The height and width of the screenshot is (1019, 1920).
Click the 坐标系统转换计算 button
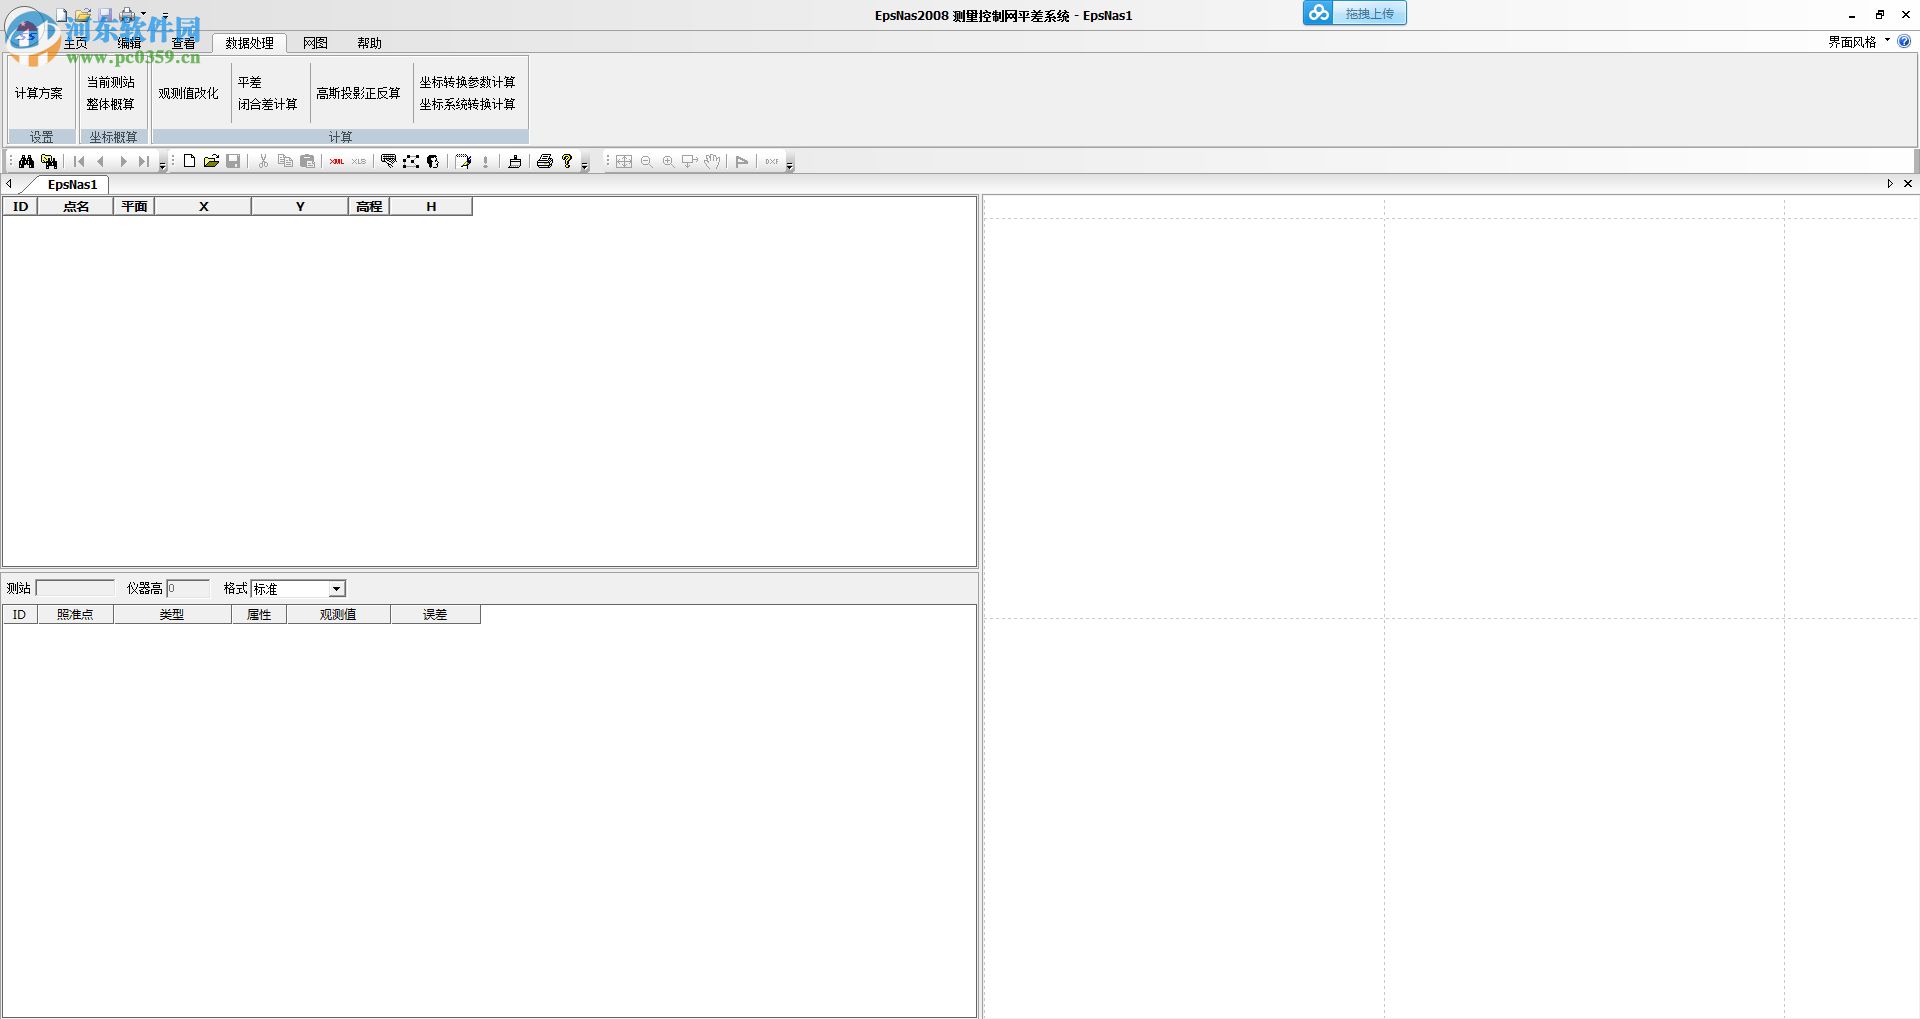(x=467, y=104)
